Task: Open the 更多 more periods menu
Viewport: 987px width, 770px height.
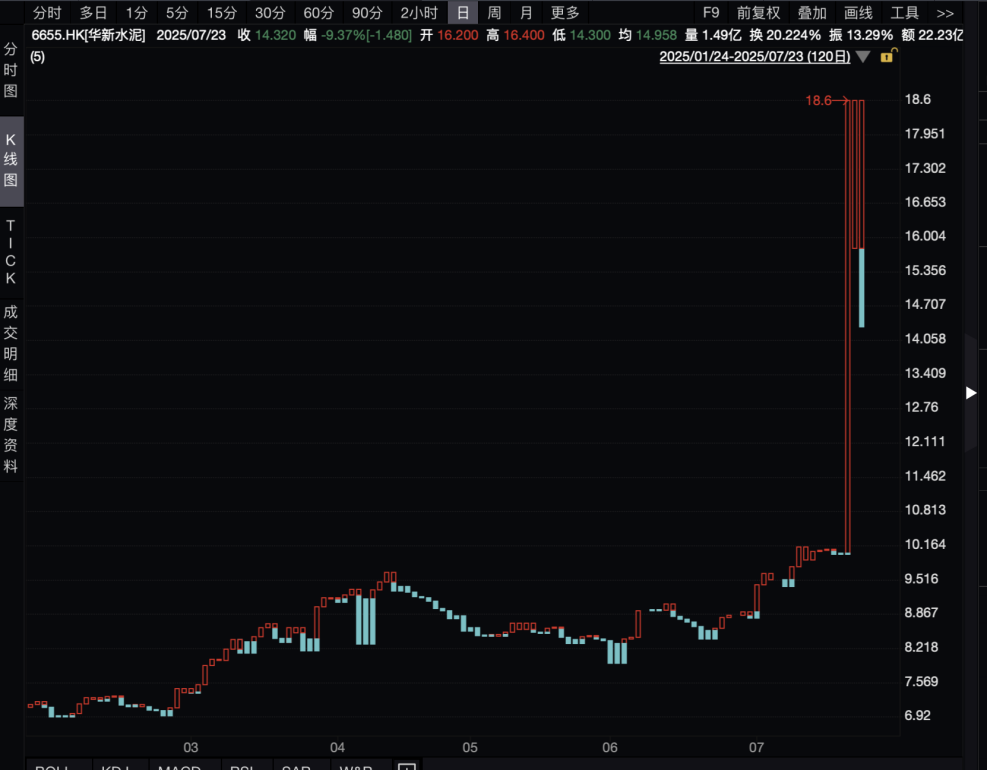Action: pyautogui.click(x=565, y=13)
